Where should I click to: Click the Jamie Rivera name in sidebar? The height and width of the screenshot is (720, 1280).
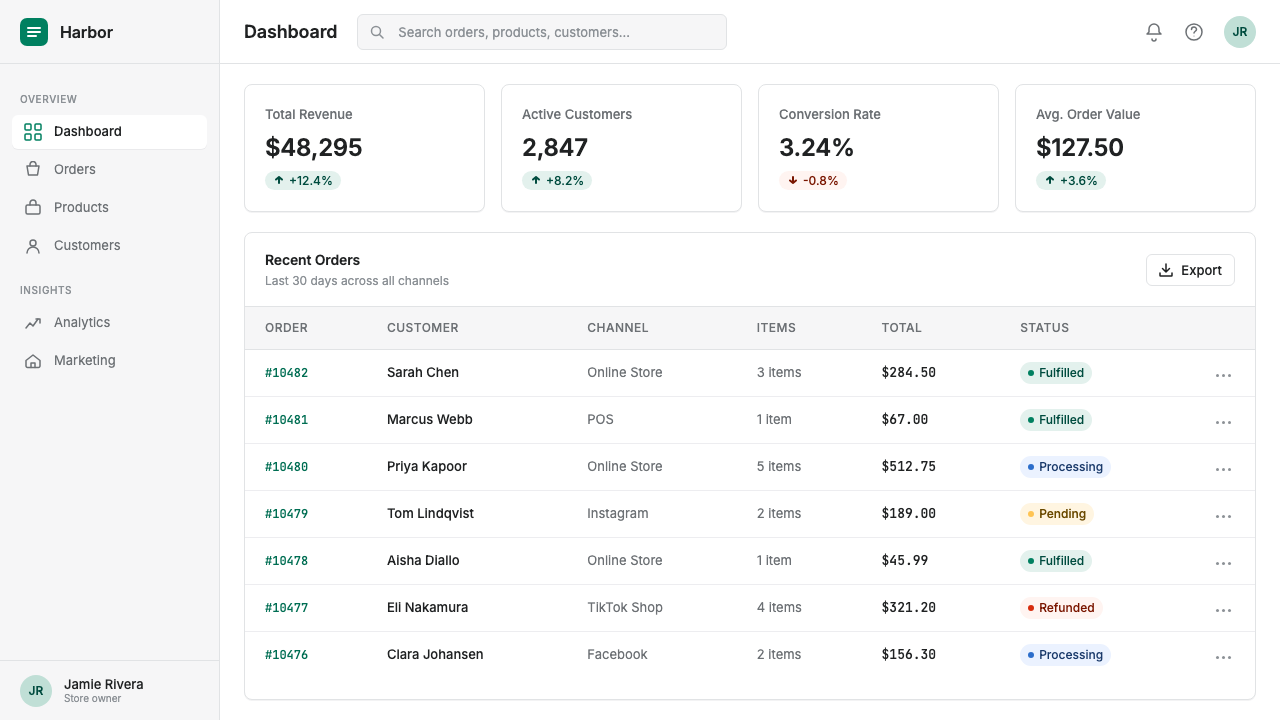coord(104,685)
